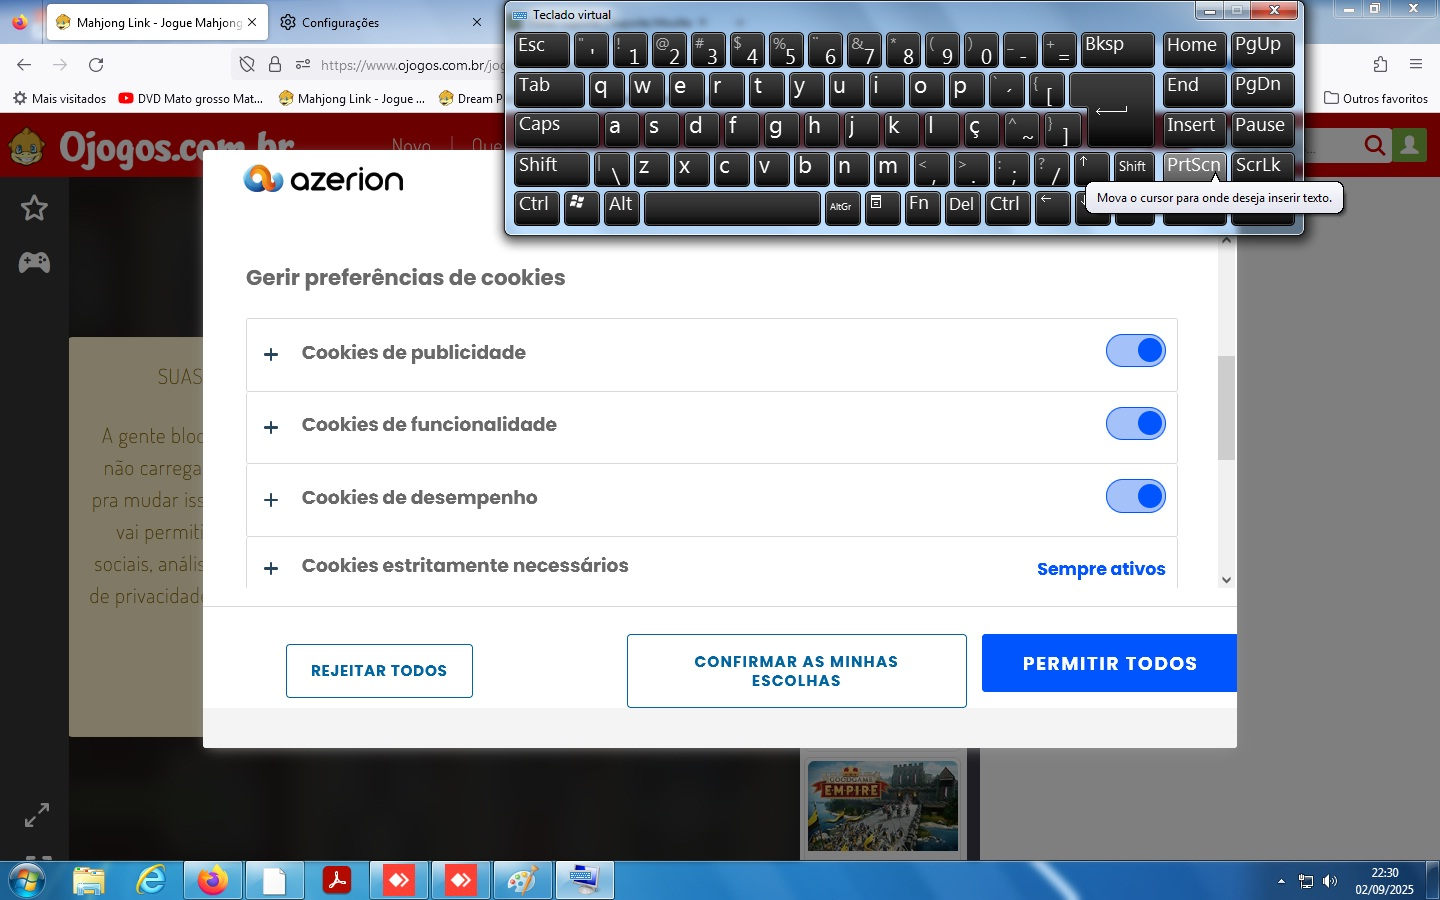
Task: Click the site padlock icon
Action: (275, 65)
